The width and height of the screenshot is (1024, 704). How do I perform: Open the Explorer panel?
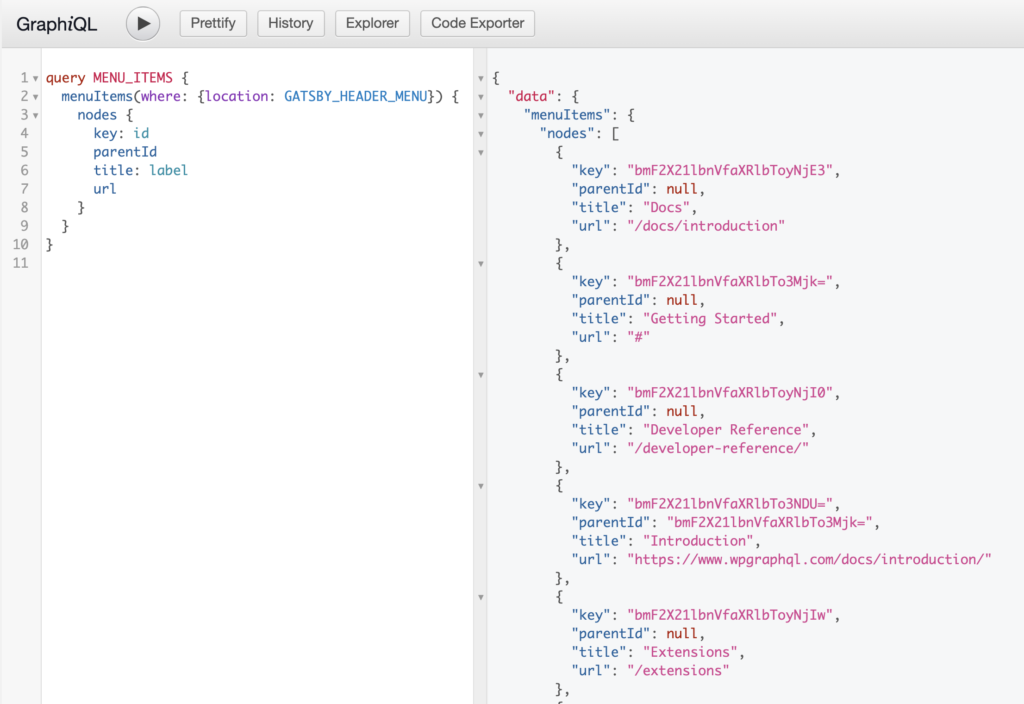click(x=372, y=23)
